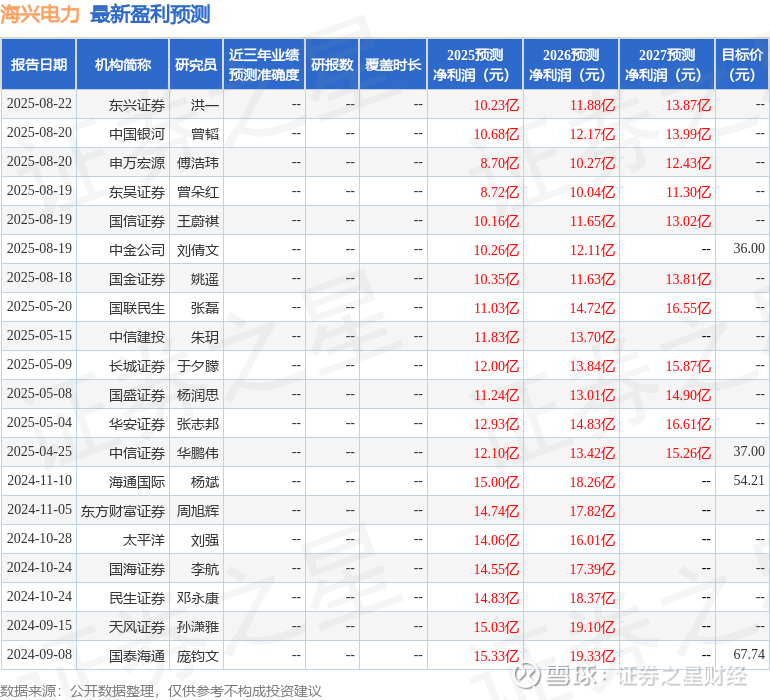Select the 覆盖时长 column header
This screenshot has height=700, width=770.
[x=393, y=64]
